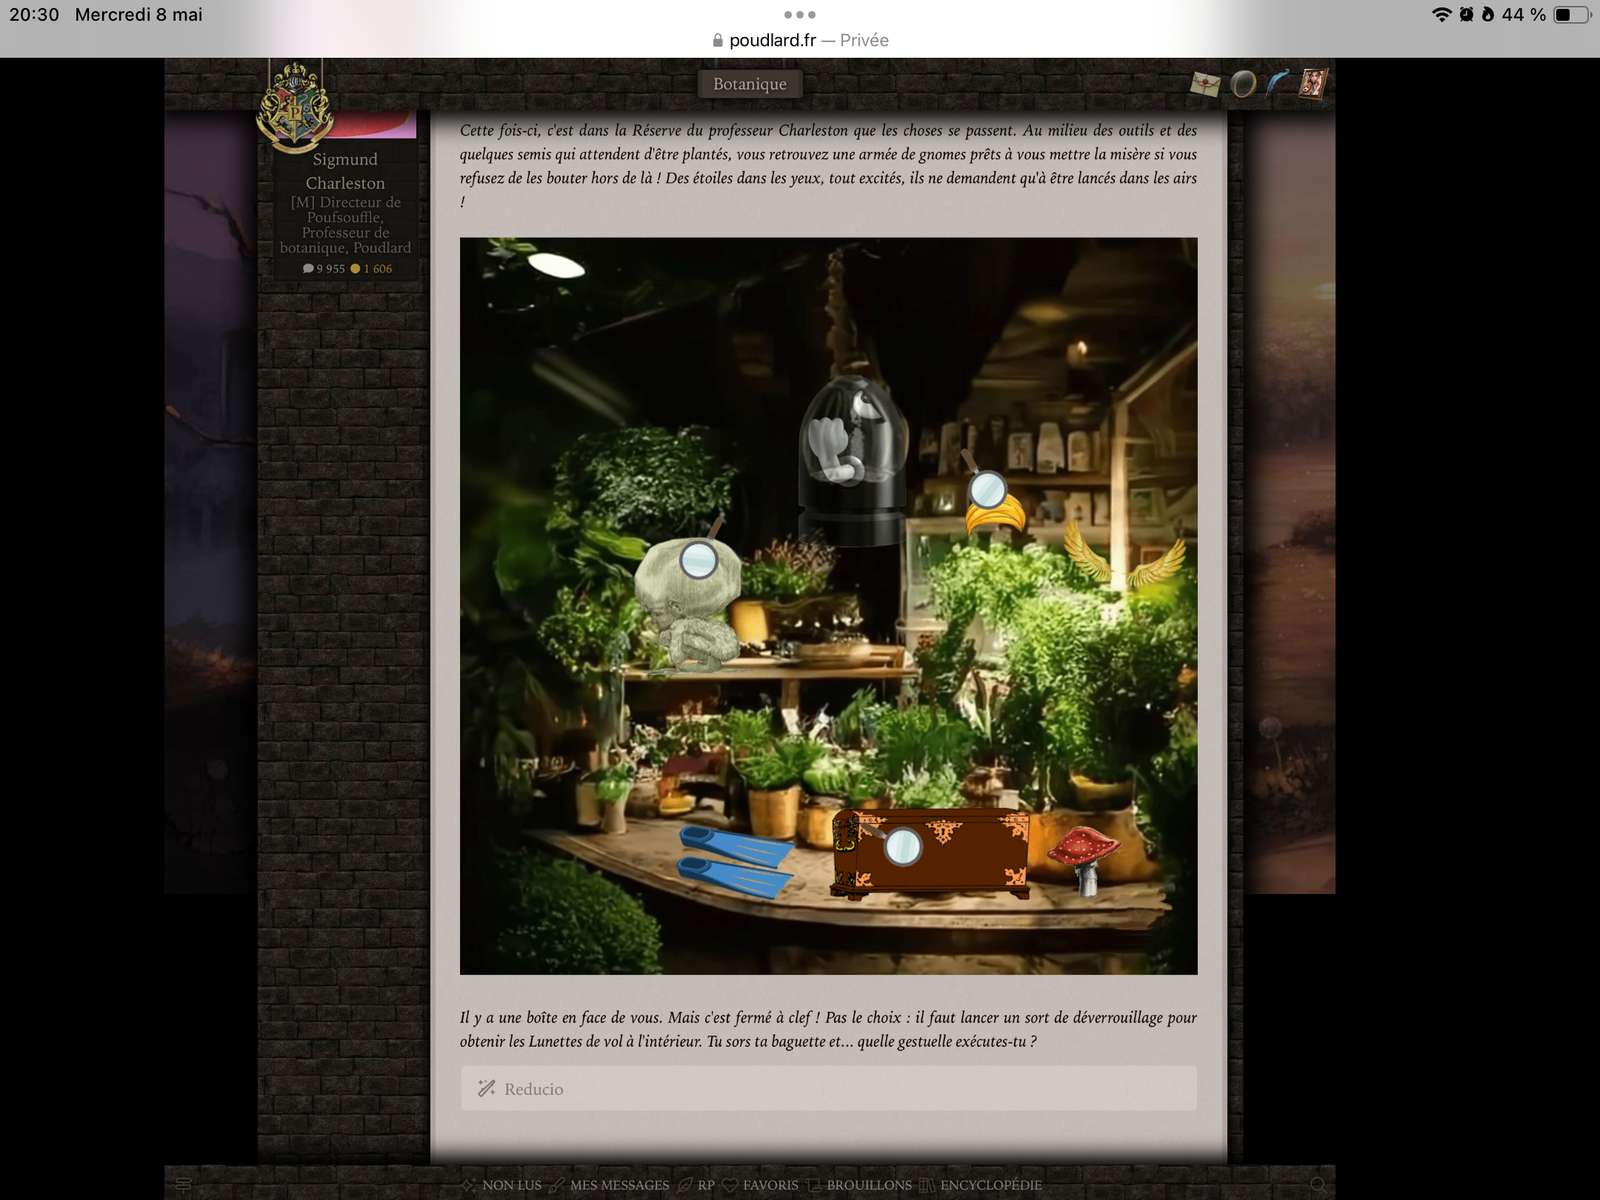This screenshot has height=1200, width=1600.
Task: Open the settings sliders icon in bottom bar
Action: coord(184,1184)
